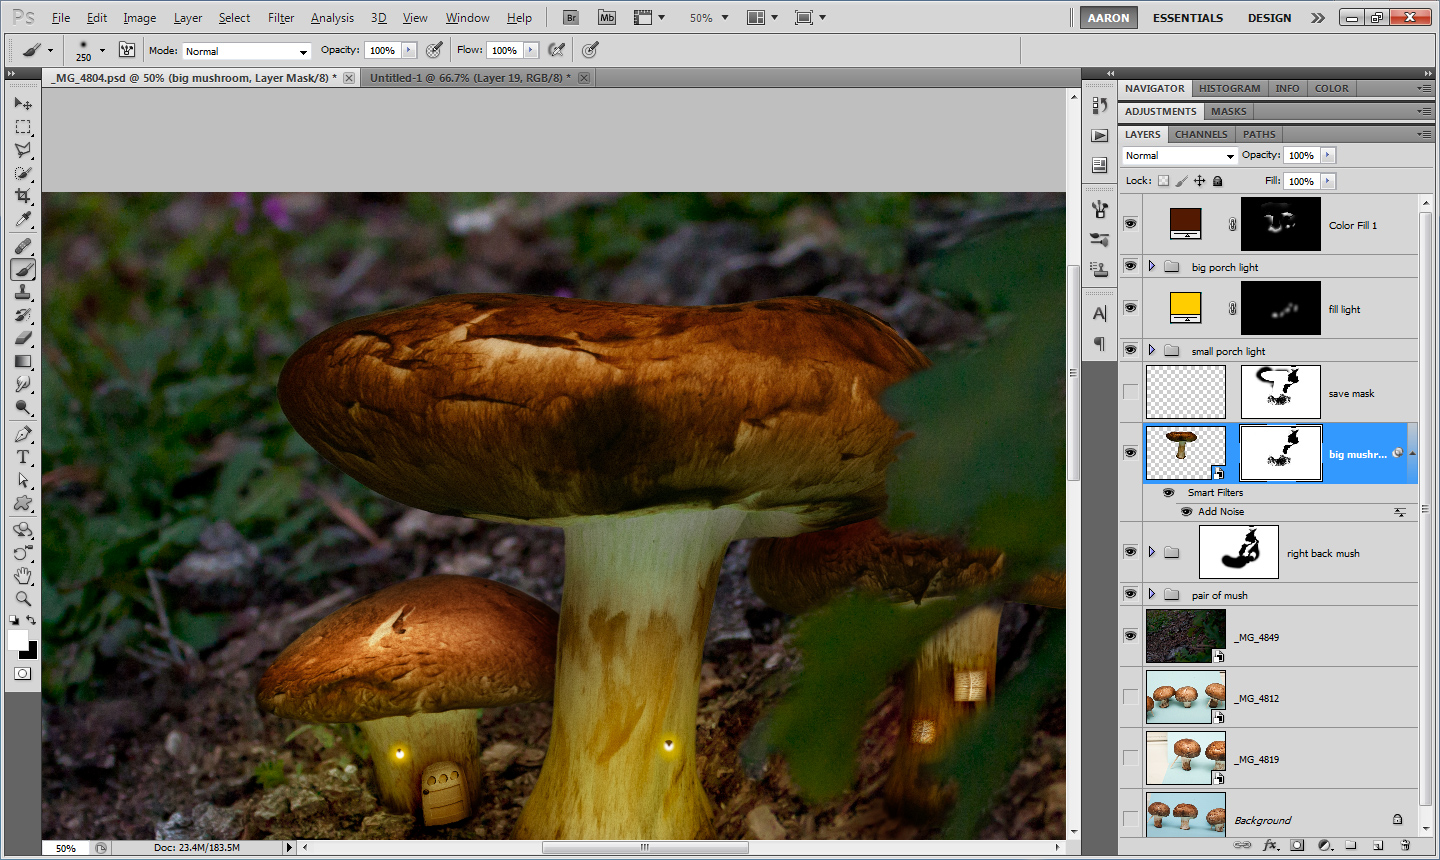Select the Type tool
Image resolution: width=1440 pixels, height=860 pixels.
click(23, 457)
